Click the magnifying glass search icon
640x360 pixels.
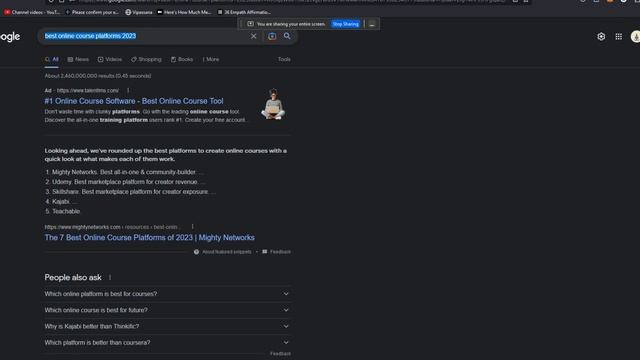coord(287,36)
